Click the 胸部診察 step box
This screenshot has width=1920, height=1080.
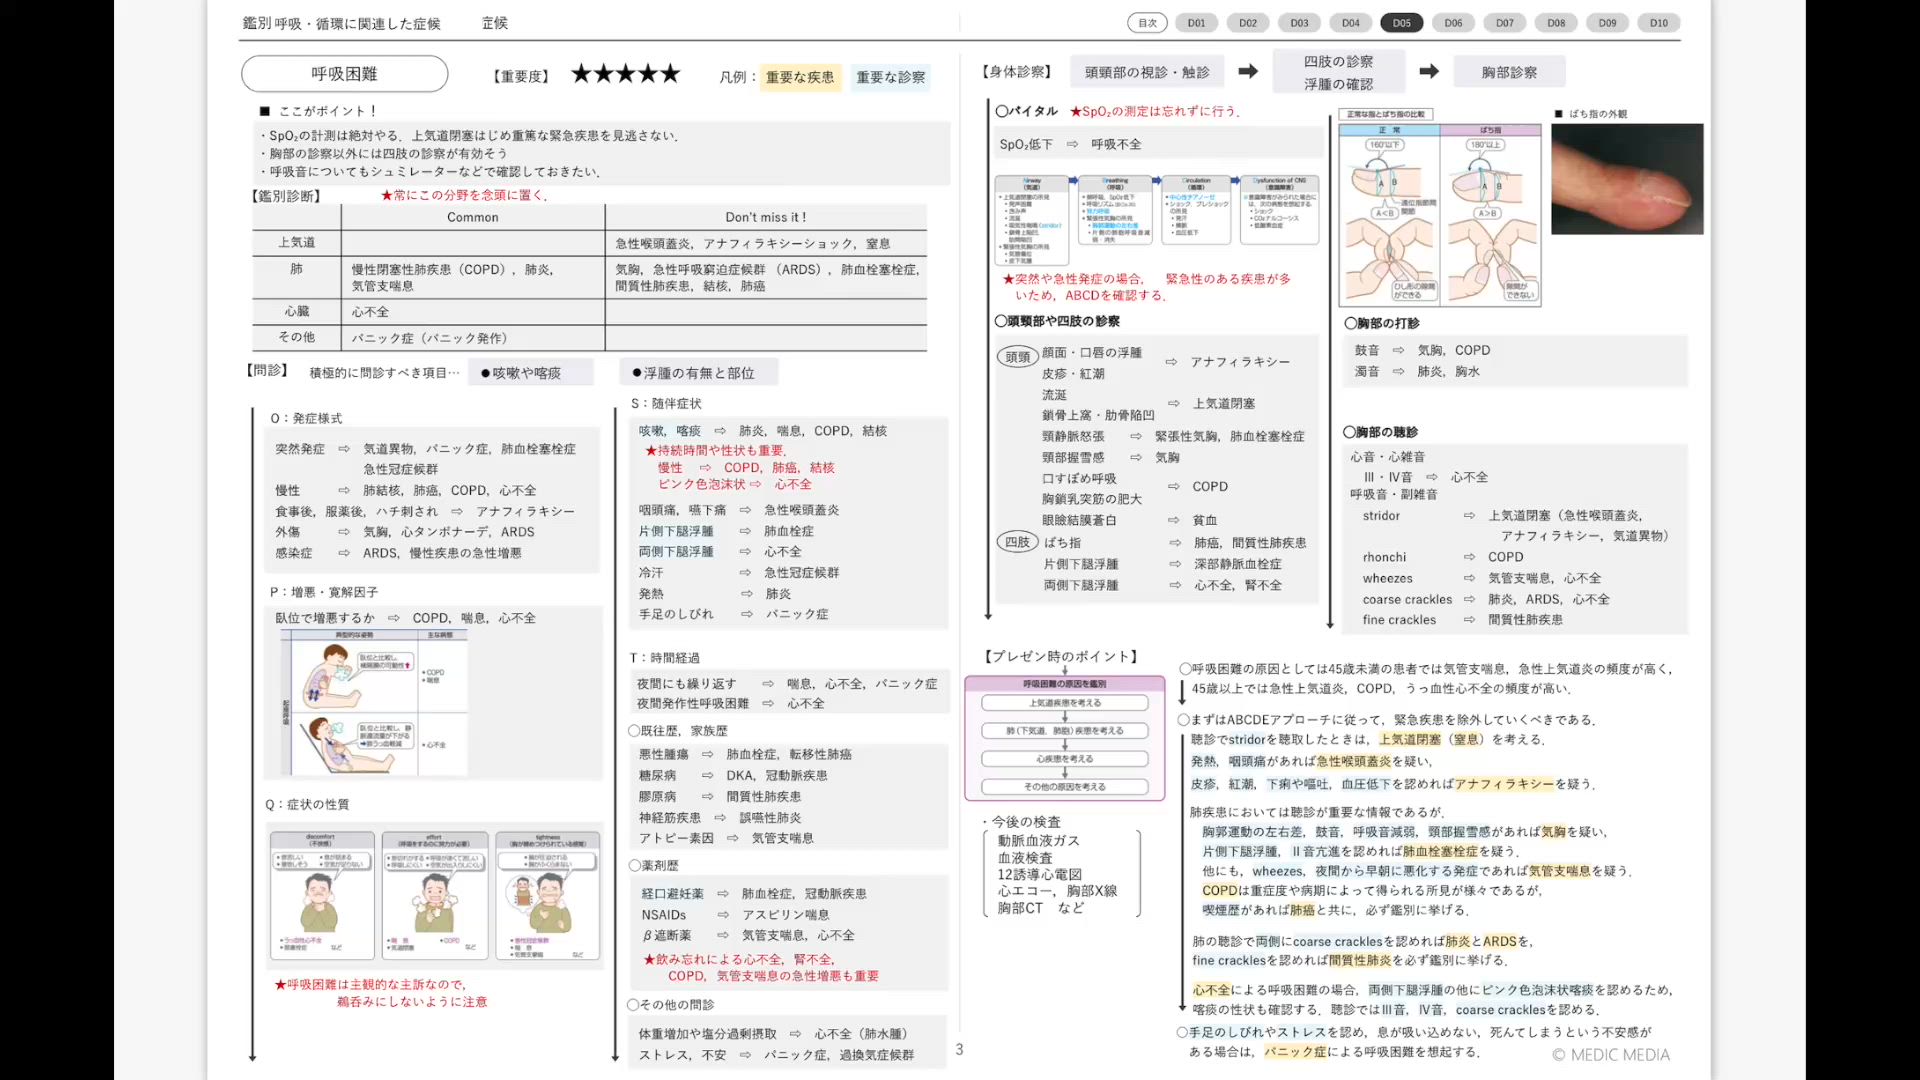click(1509, 72)
